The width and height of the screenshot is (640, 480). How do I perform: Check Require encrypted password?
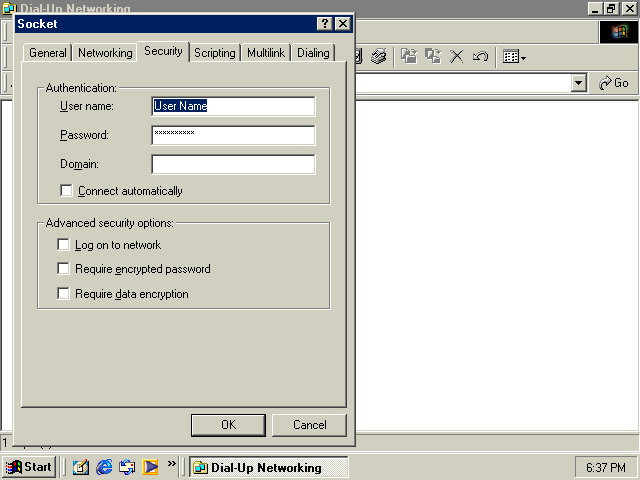63,269
